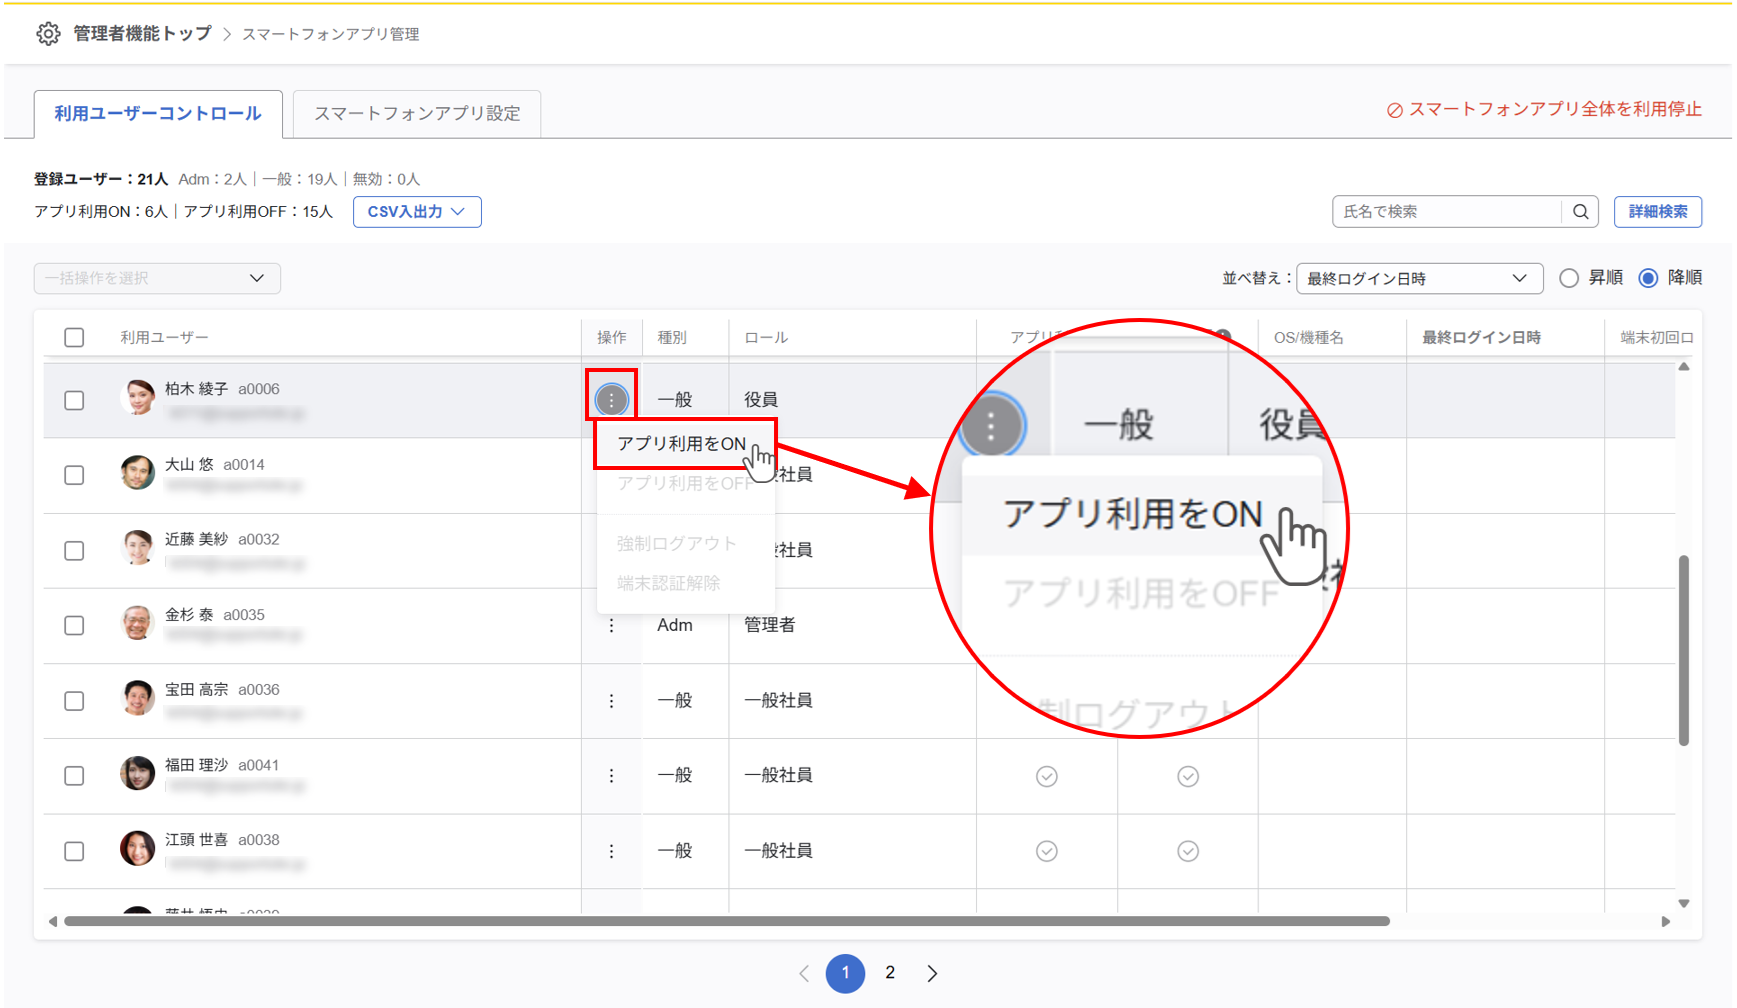Tick the checkbox for 近藤 美紗
1737x1008 pixels.
[74, 551]
